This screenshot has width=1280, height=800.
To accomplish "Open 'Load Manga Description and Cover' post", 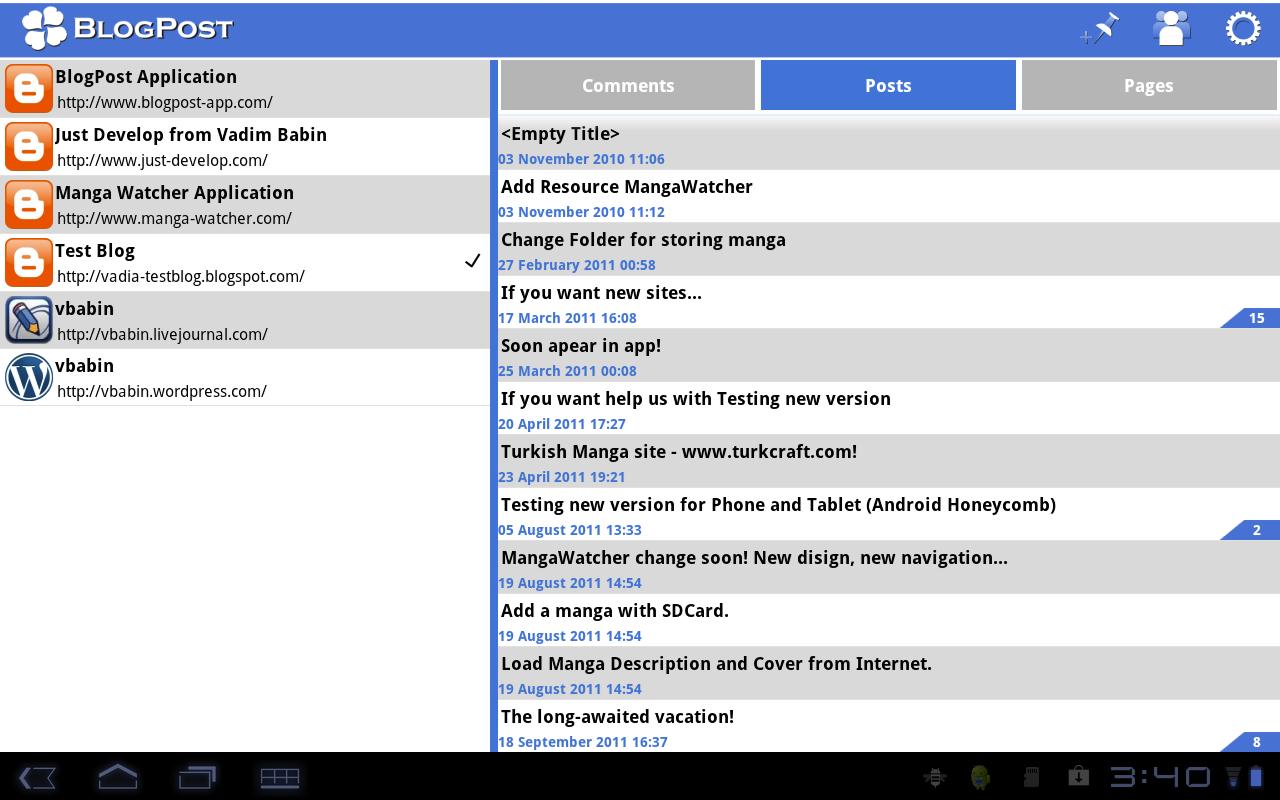I will click(x=889, y=673).
